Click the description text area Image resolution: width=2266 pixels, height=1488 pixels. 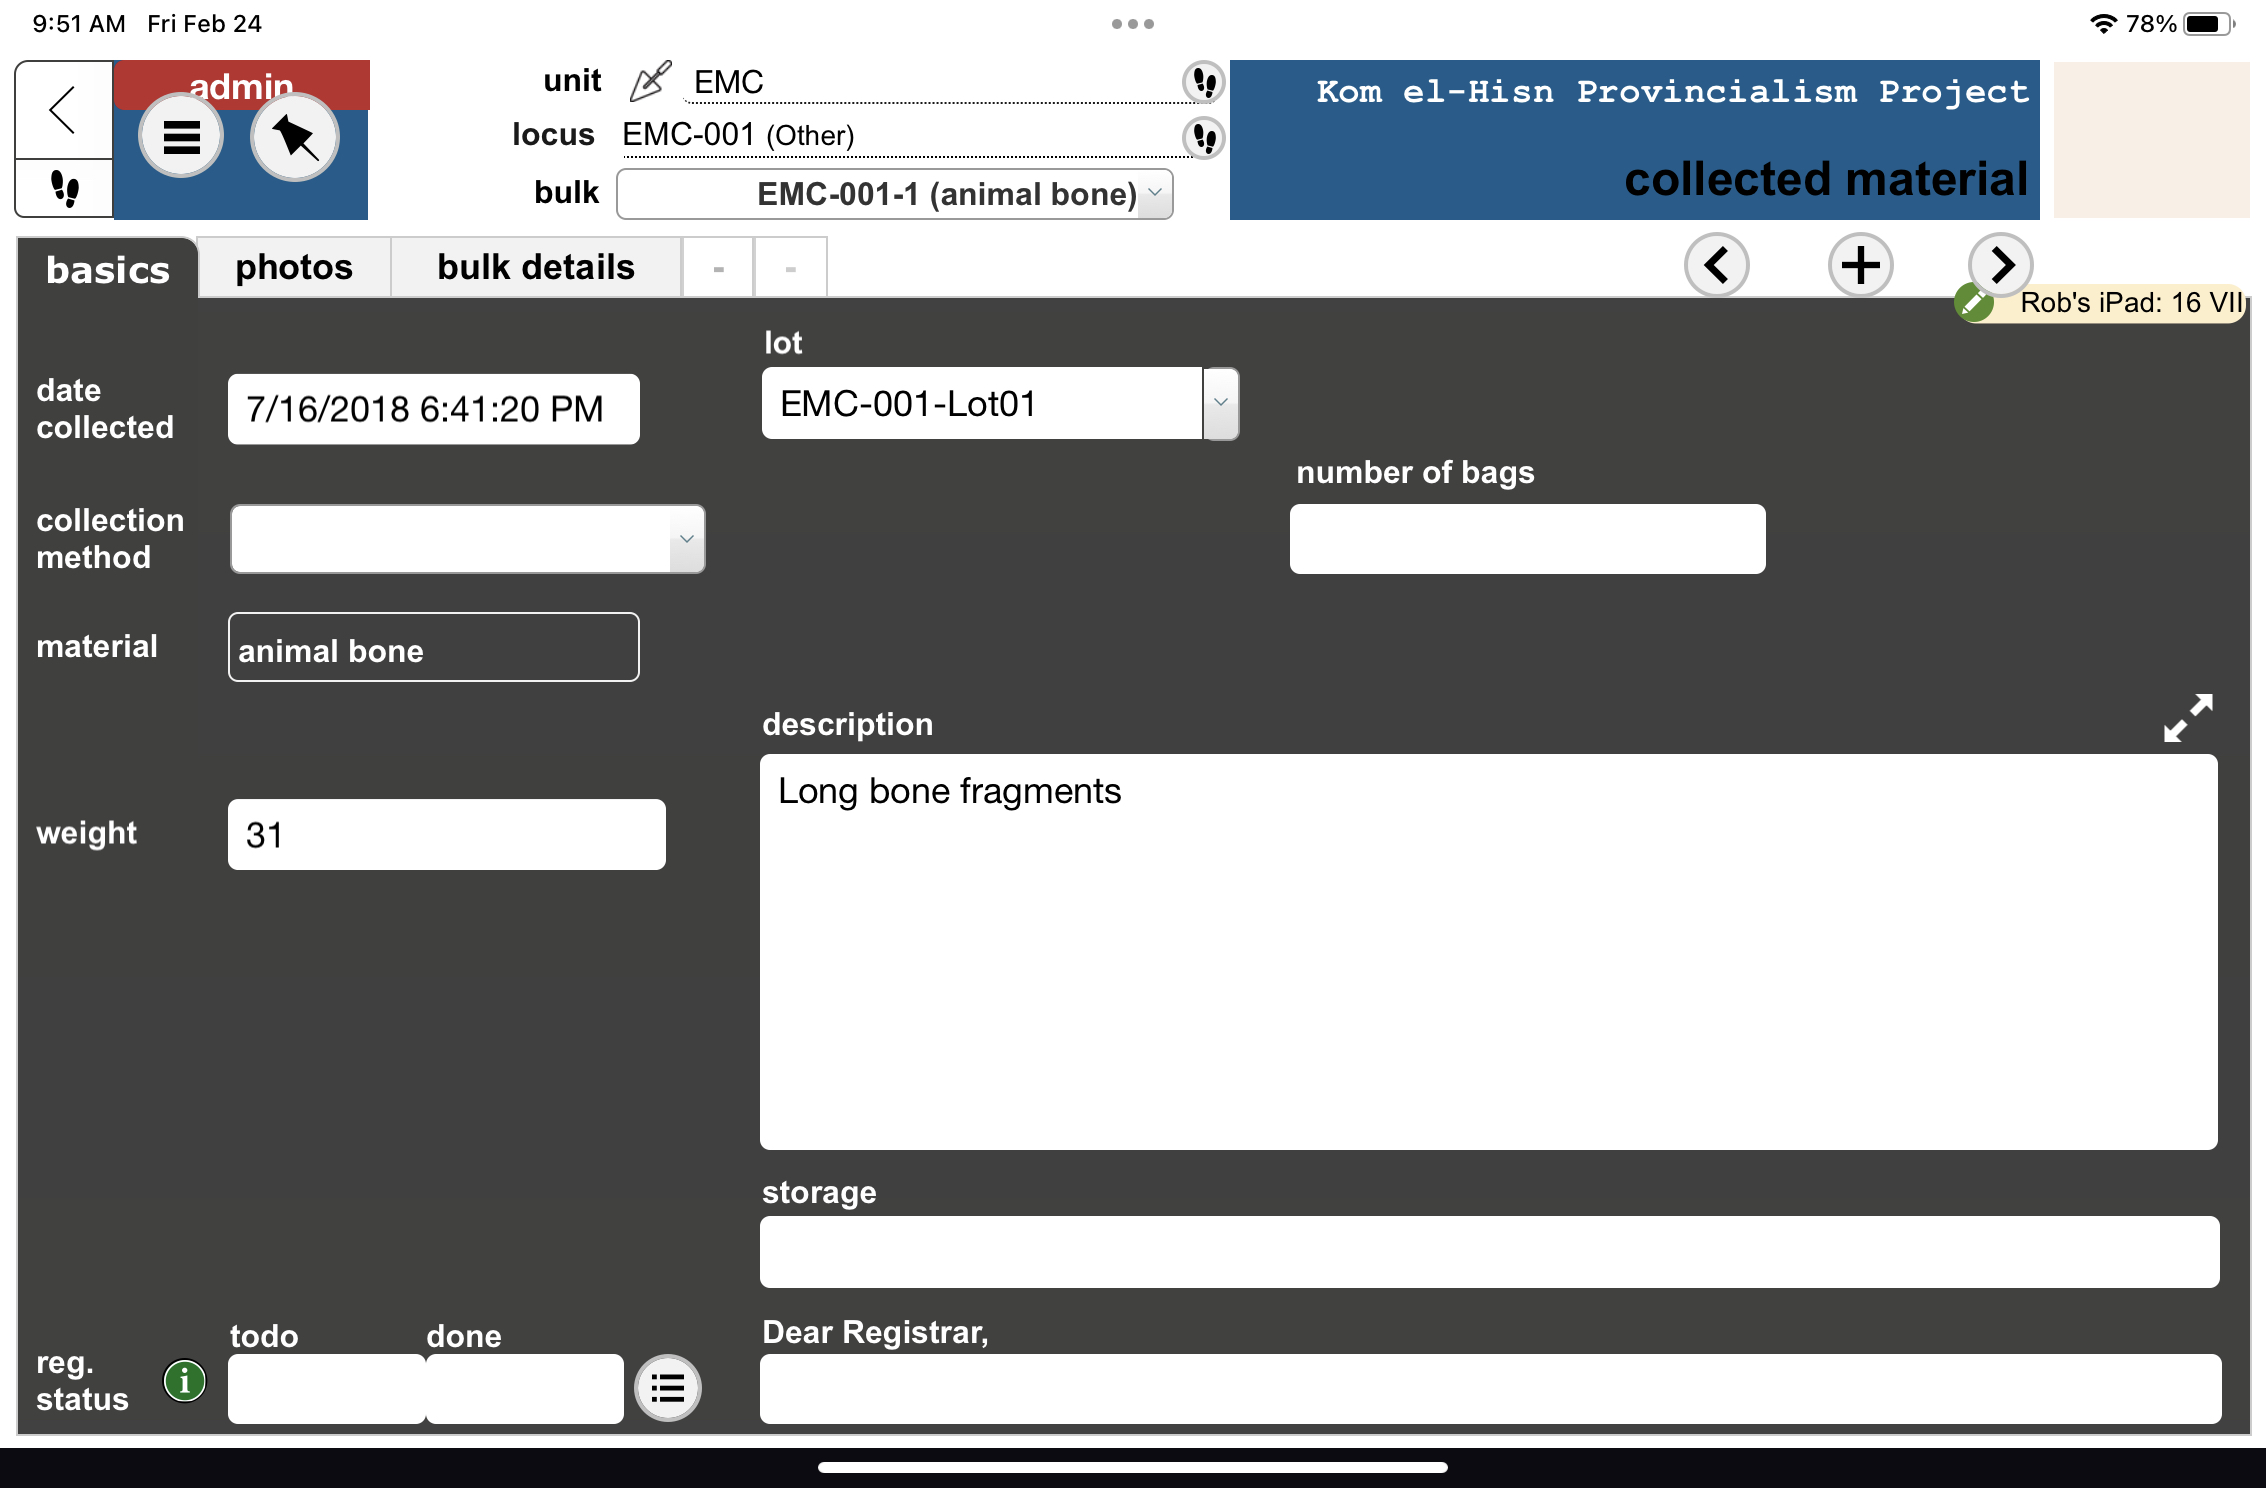point(1488,951)
